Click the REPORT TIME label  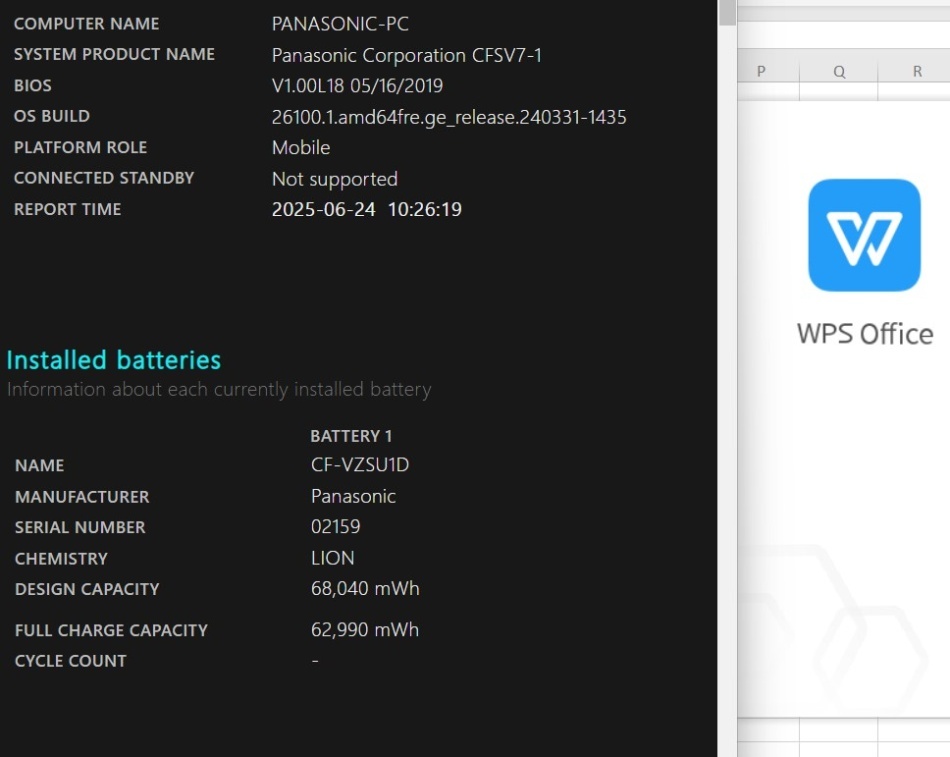tap(68, 209)
